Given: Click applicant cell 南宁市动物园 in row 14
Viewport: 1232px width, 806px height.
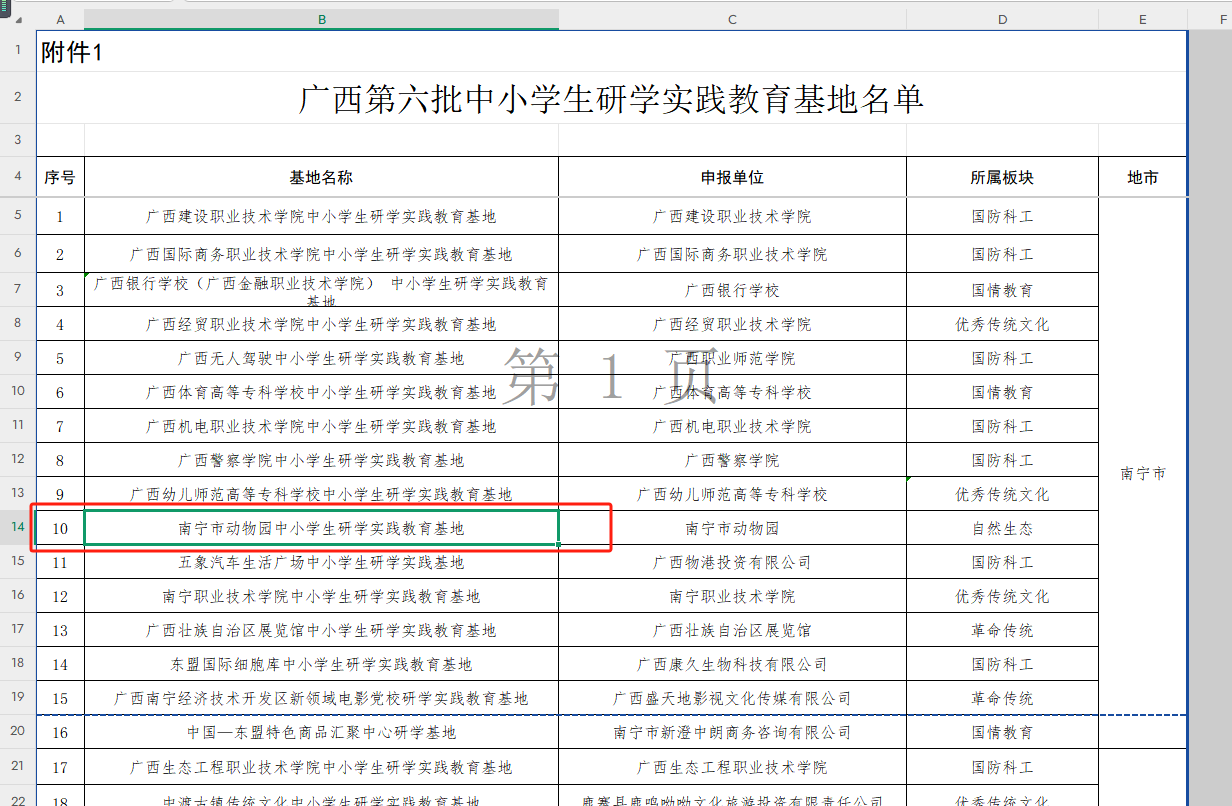Looking at the screenshot, I should pyautogui.click(x=732, y=528).
